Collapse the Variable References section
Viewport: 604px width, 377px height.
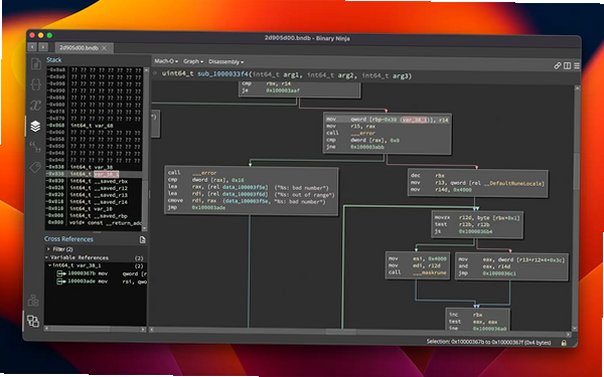(47, 257)
